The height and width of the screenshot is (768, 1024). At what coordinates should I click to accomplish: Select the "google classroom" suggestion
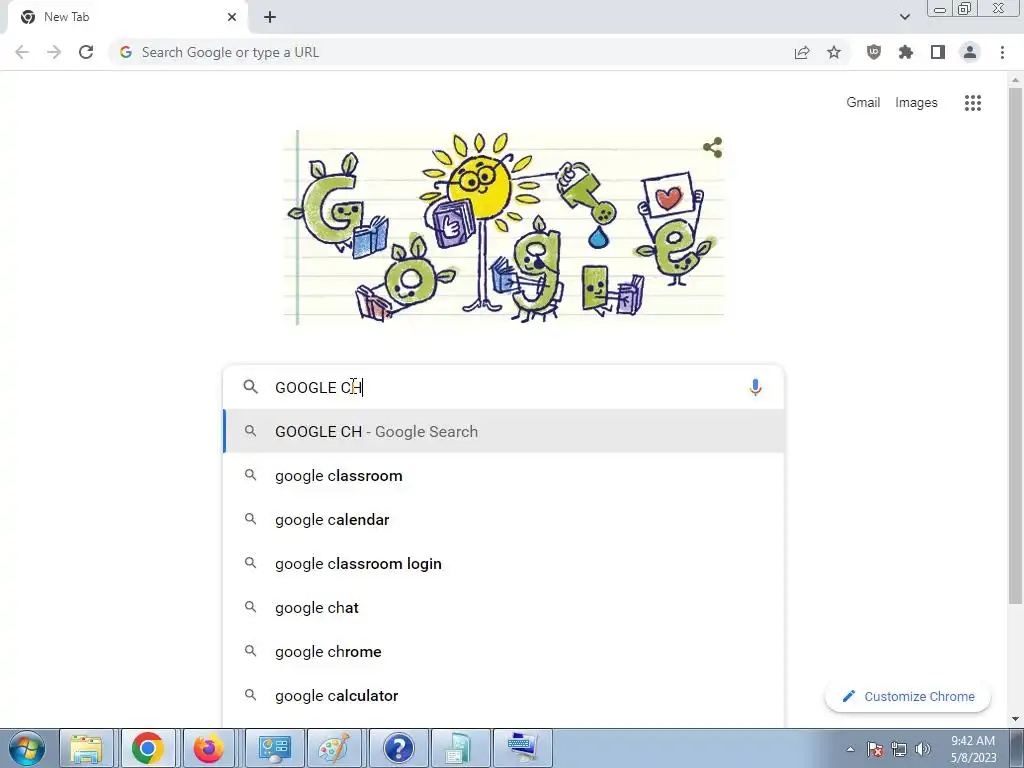[x=504, y=475]
